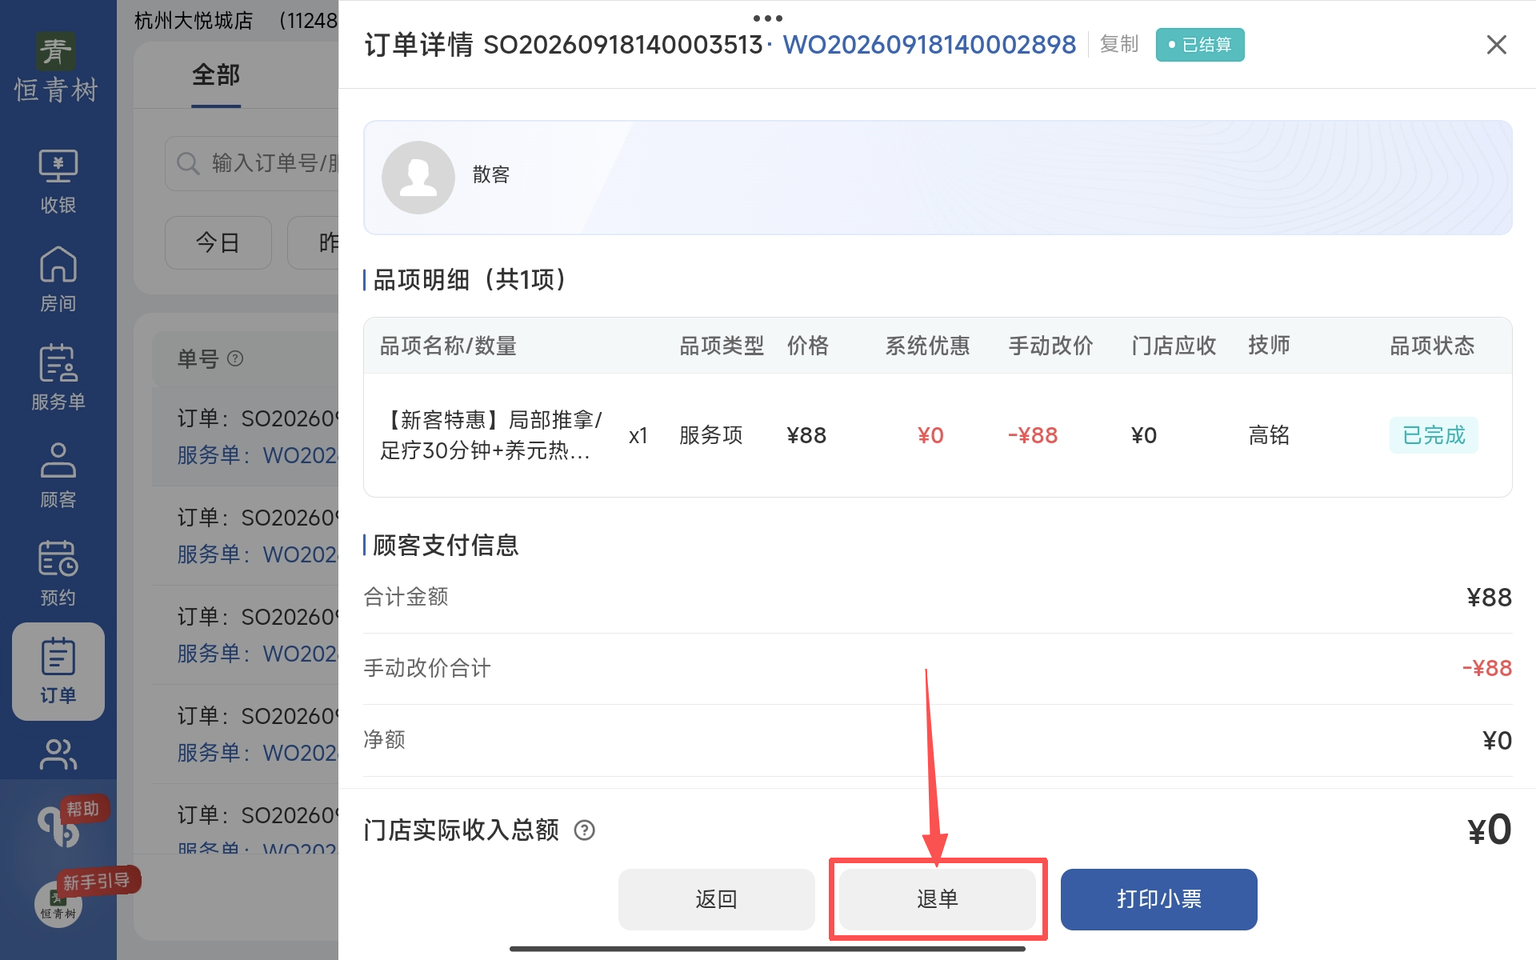Screen dimensions: 1536x960
Task: Click the 门店应收 column header
Action: click(1174, 346)
